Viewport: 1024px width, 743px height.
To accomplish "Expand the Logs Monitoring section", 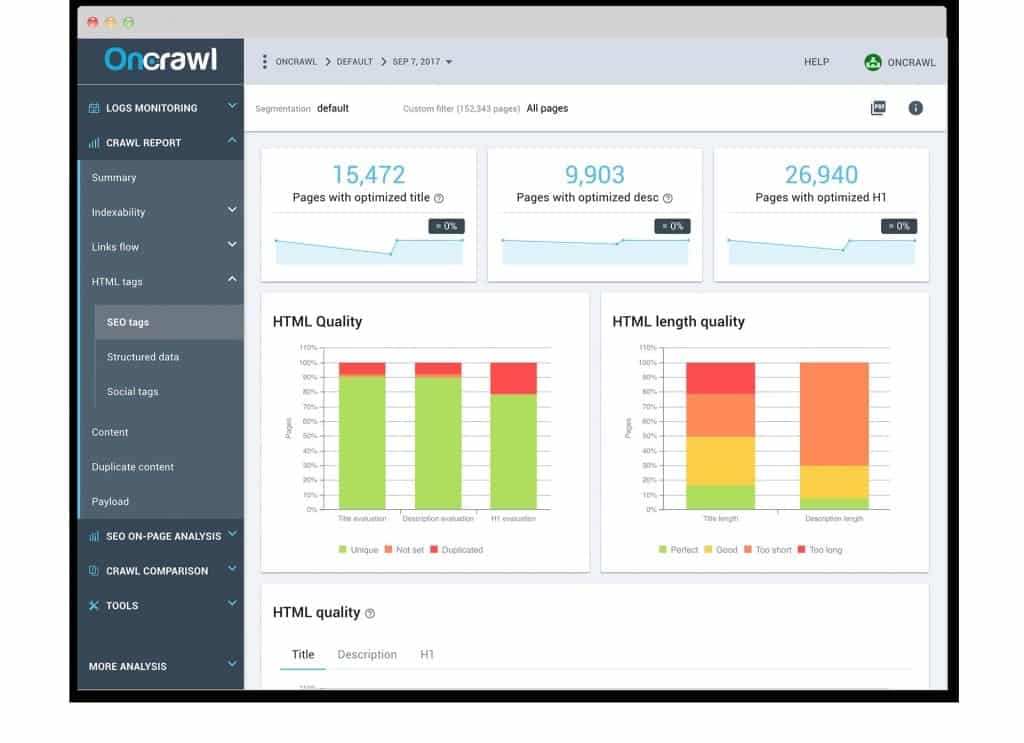I will click(x=232, y=106).
